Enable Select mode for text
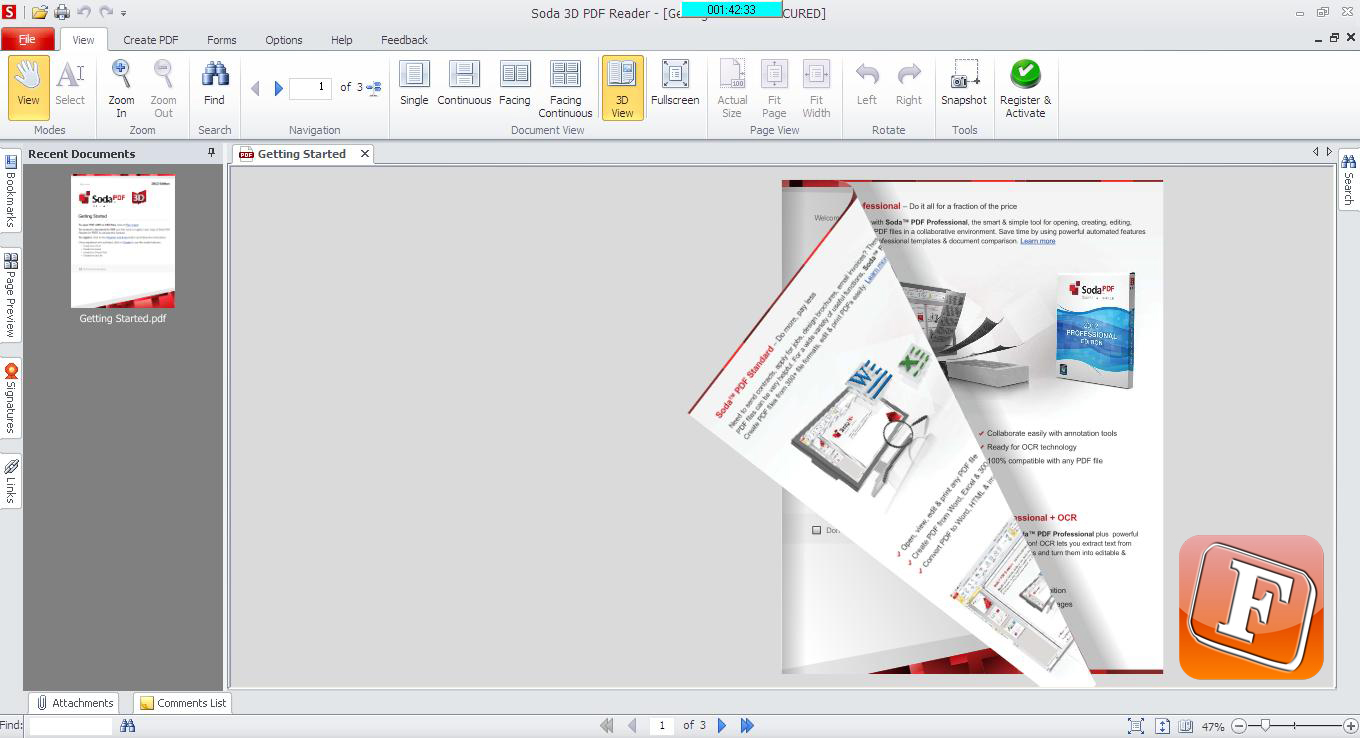This screenshot has width=1360, height=738. click(70, 83)
